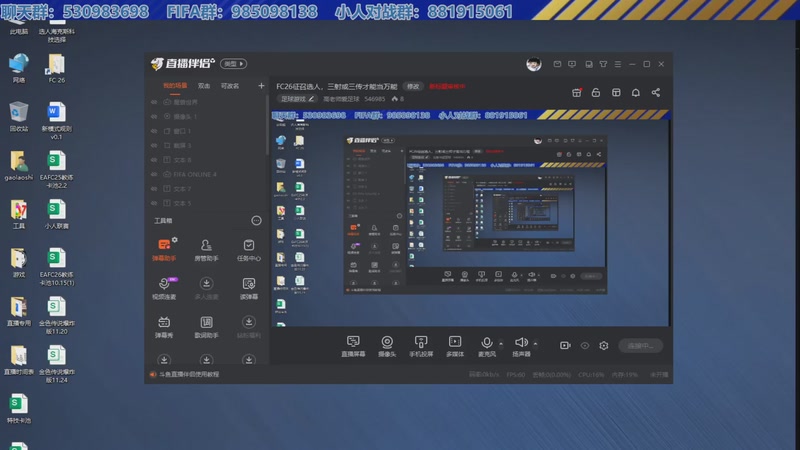Mute the 麦克风 microphone
Viewport: 800px width, 450px height.
(x=487, y=346)
